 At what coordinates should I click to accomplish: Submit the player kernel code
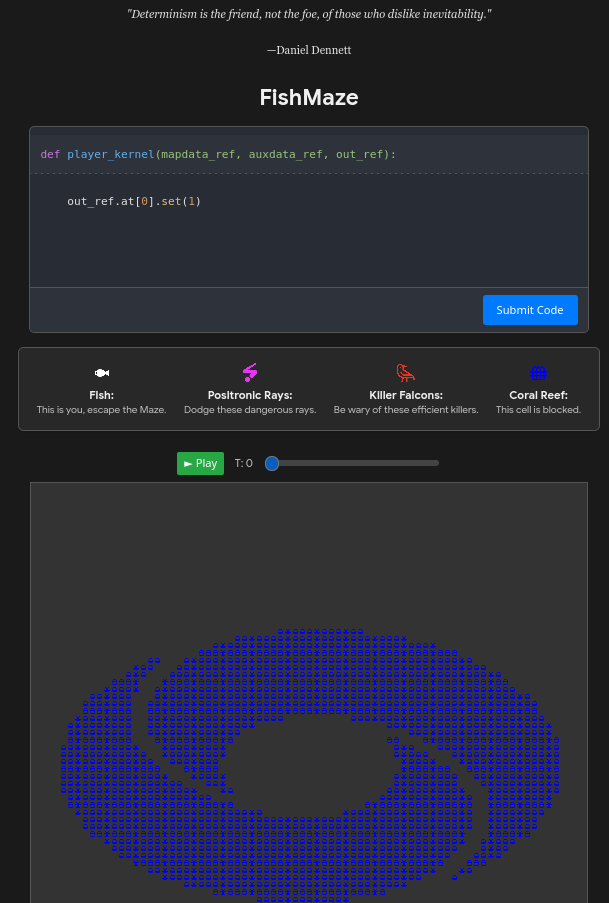[x=530, y=310]
